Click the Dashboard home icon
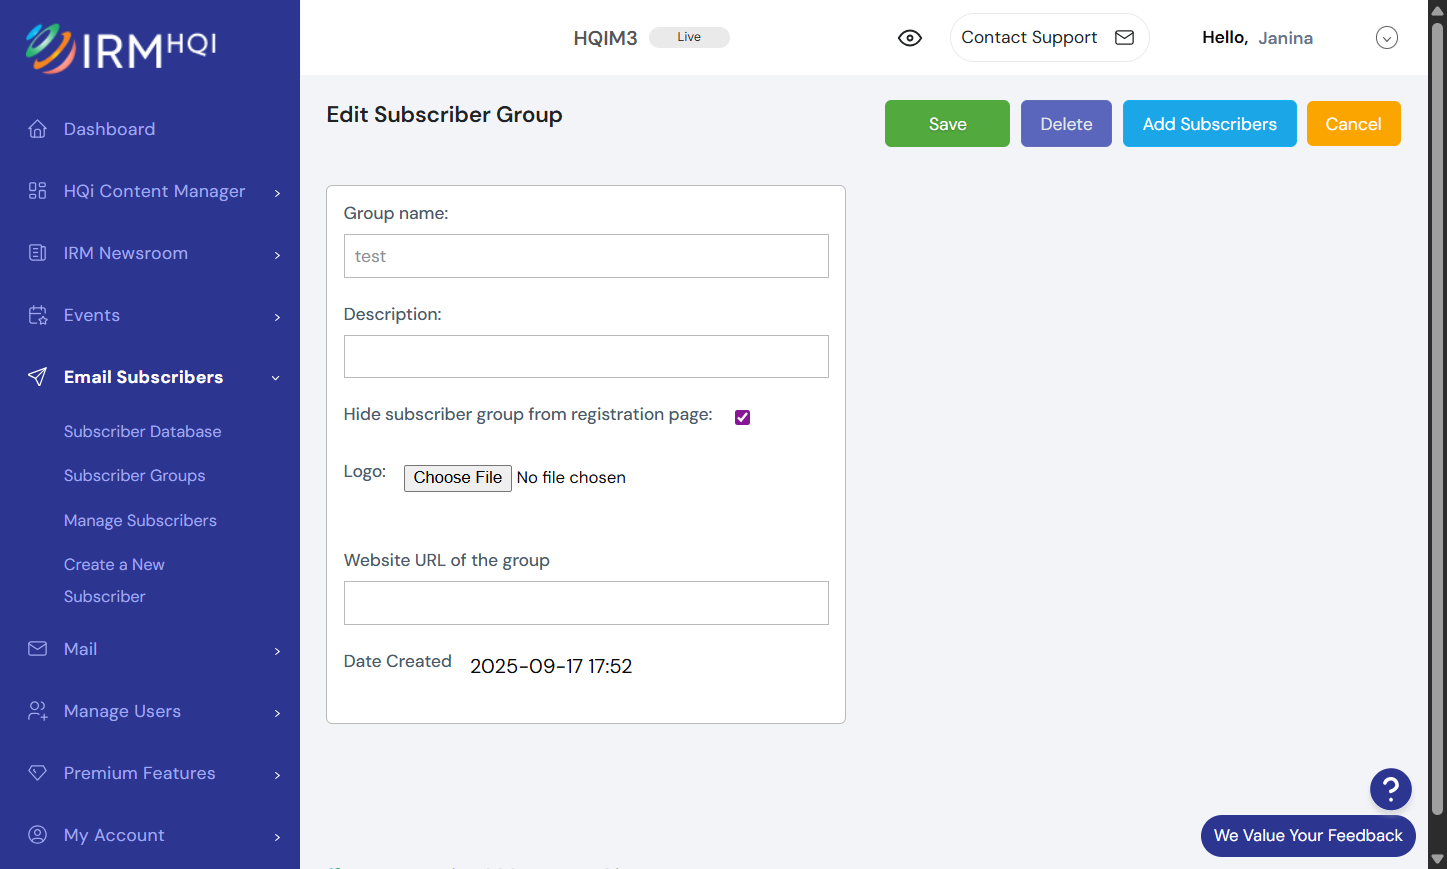 (38, 129)
